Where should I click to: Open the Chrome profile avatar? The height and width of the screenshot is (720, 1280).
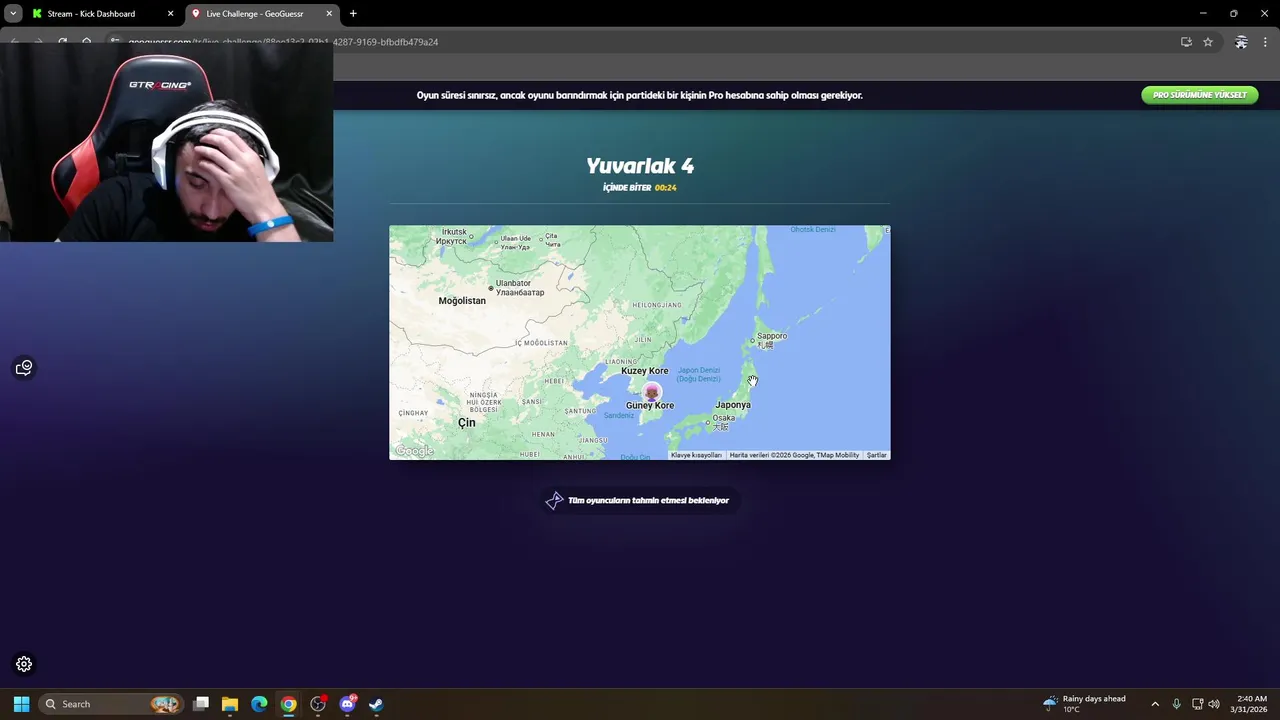pyautogui.click(x=1241, y=42)
